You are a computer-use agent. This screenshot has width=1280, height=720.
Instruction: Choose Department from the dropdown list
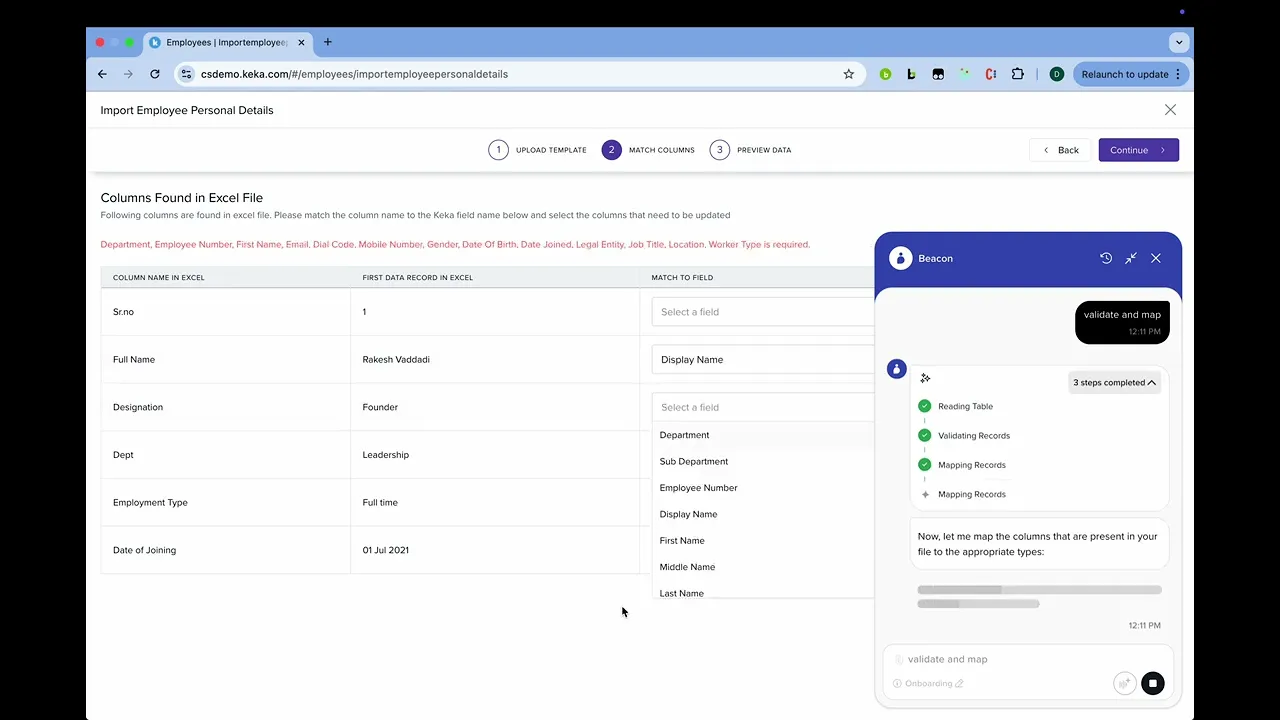pyautogui.click(x=763, y=435)
